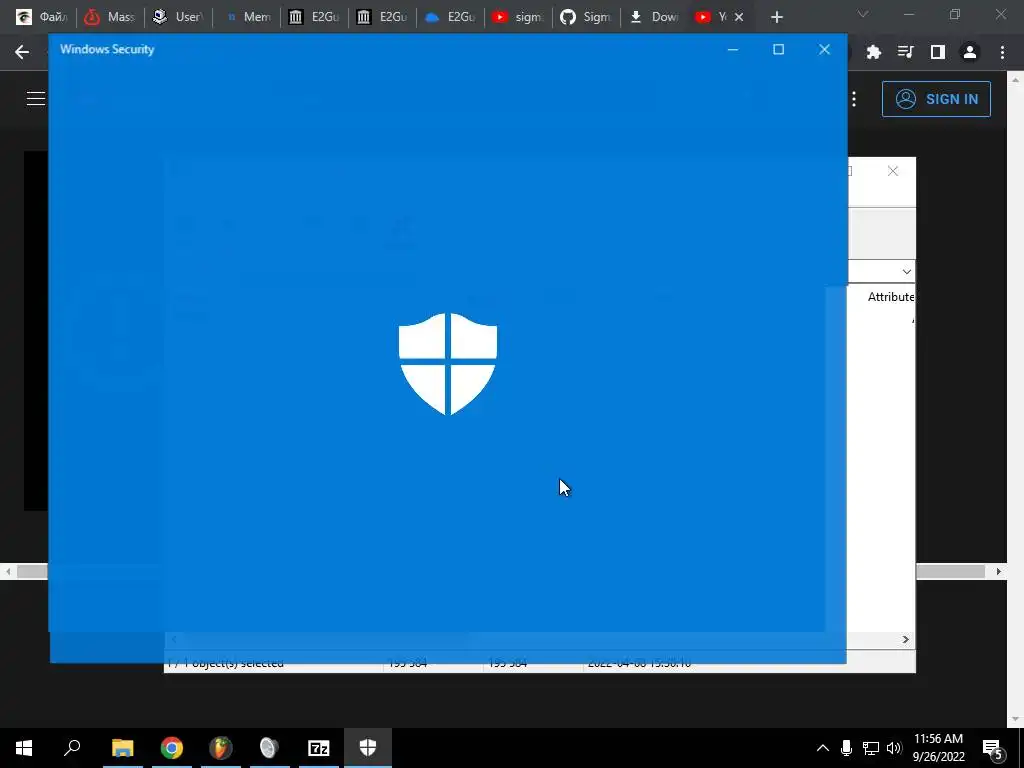Open Chrome media control icon

(x=906, y=52)
